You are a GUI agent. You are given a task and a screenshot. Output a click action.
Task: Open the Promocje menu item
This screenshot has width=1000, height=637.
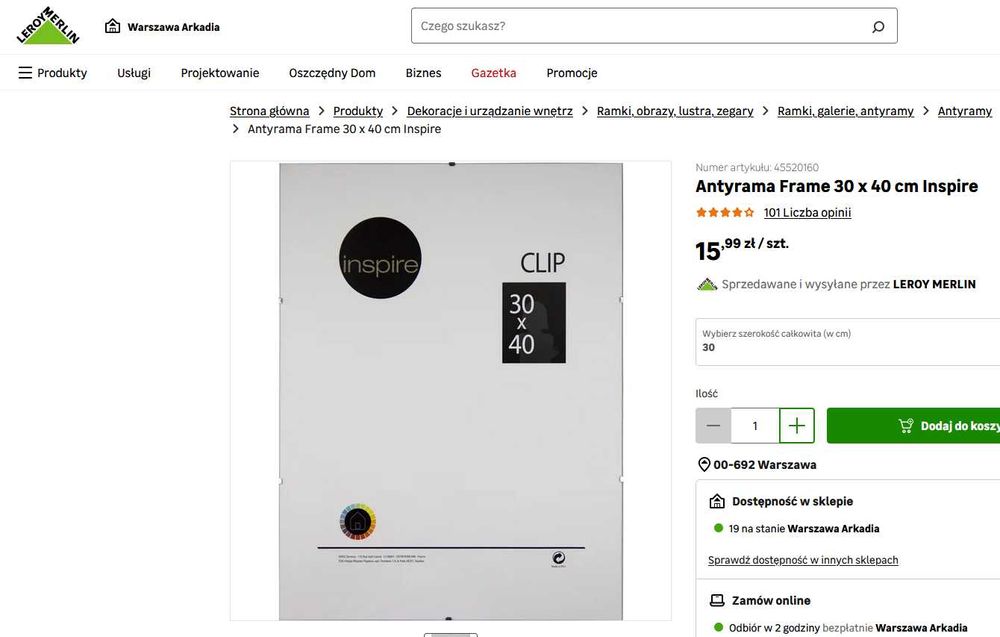(572, 73)
